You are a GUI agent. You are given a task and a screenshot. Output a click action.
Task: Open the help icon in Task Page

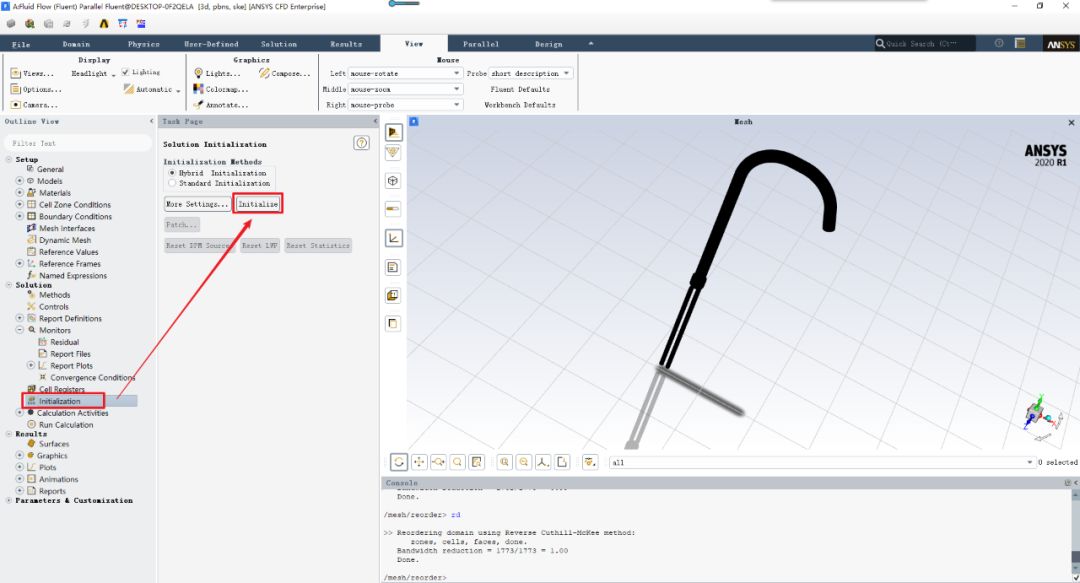[x=362, y=143]
